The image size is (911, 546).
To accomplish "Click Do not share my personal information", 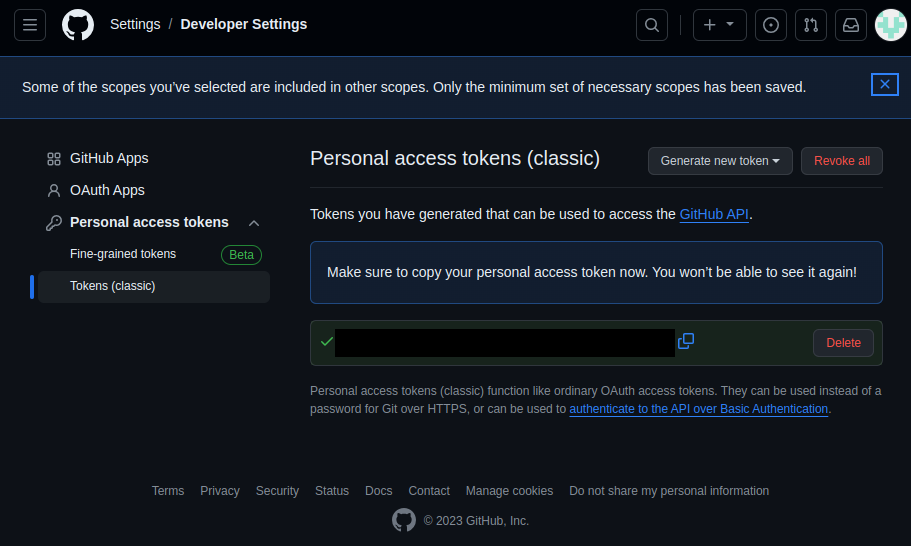I will [669, 491].
